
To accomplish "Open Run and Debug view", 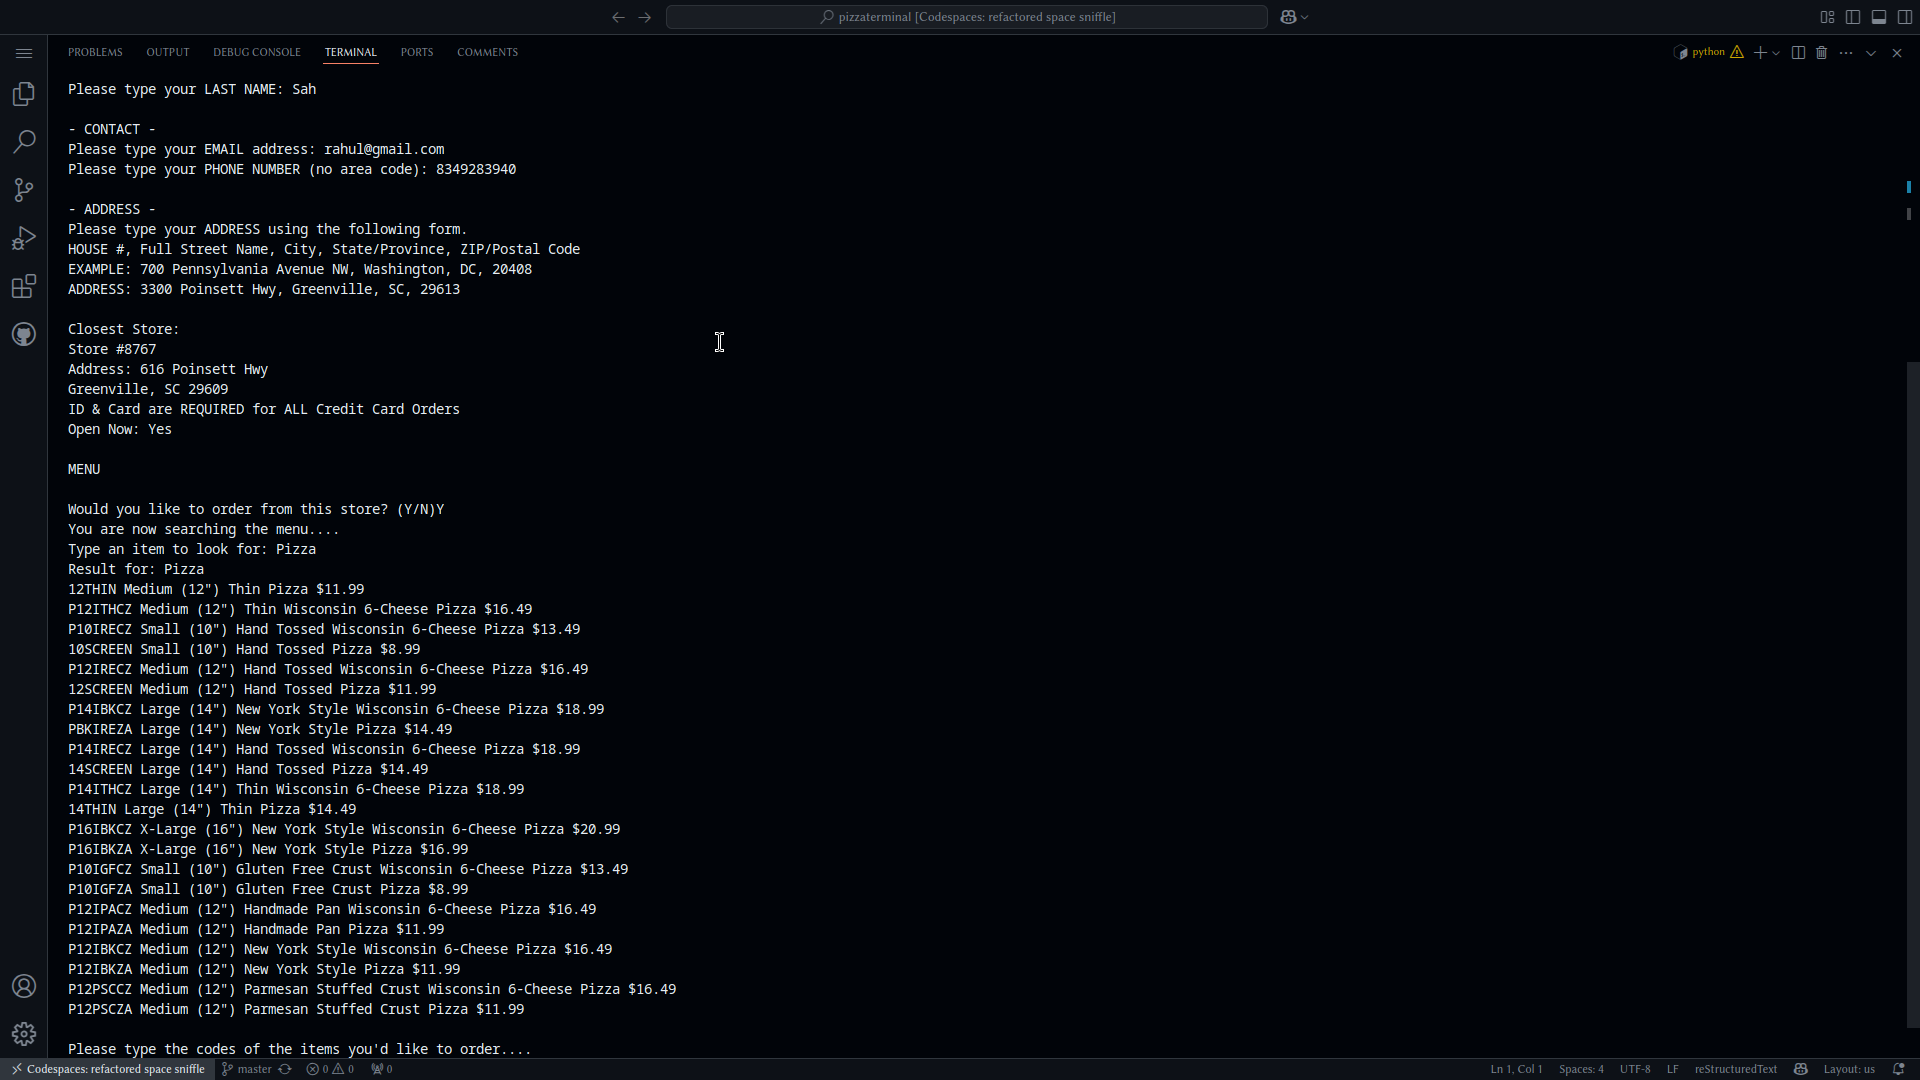I will (x=24, y=238).
